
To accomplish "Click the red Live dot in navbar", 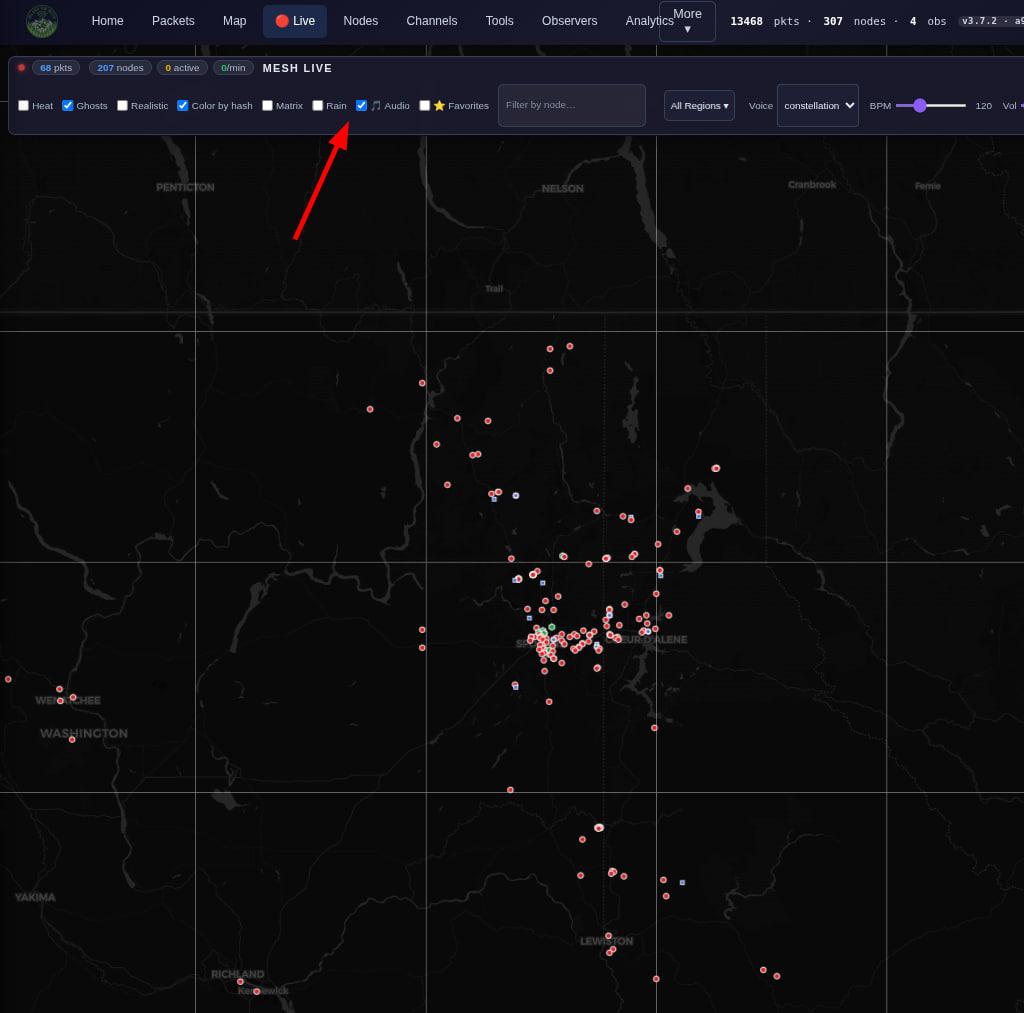I will [x=282, y=21].
